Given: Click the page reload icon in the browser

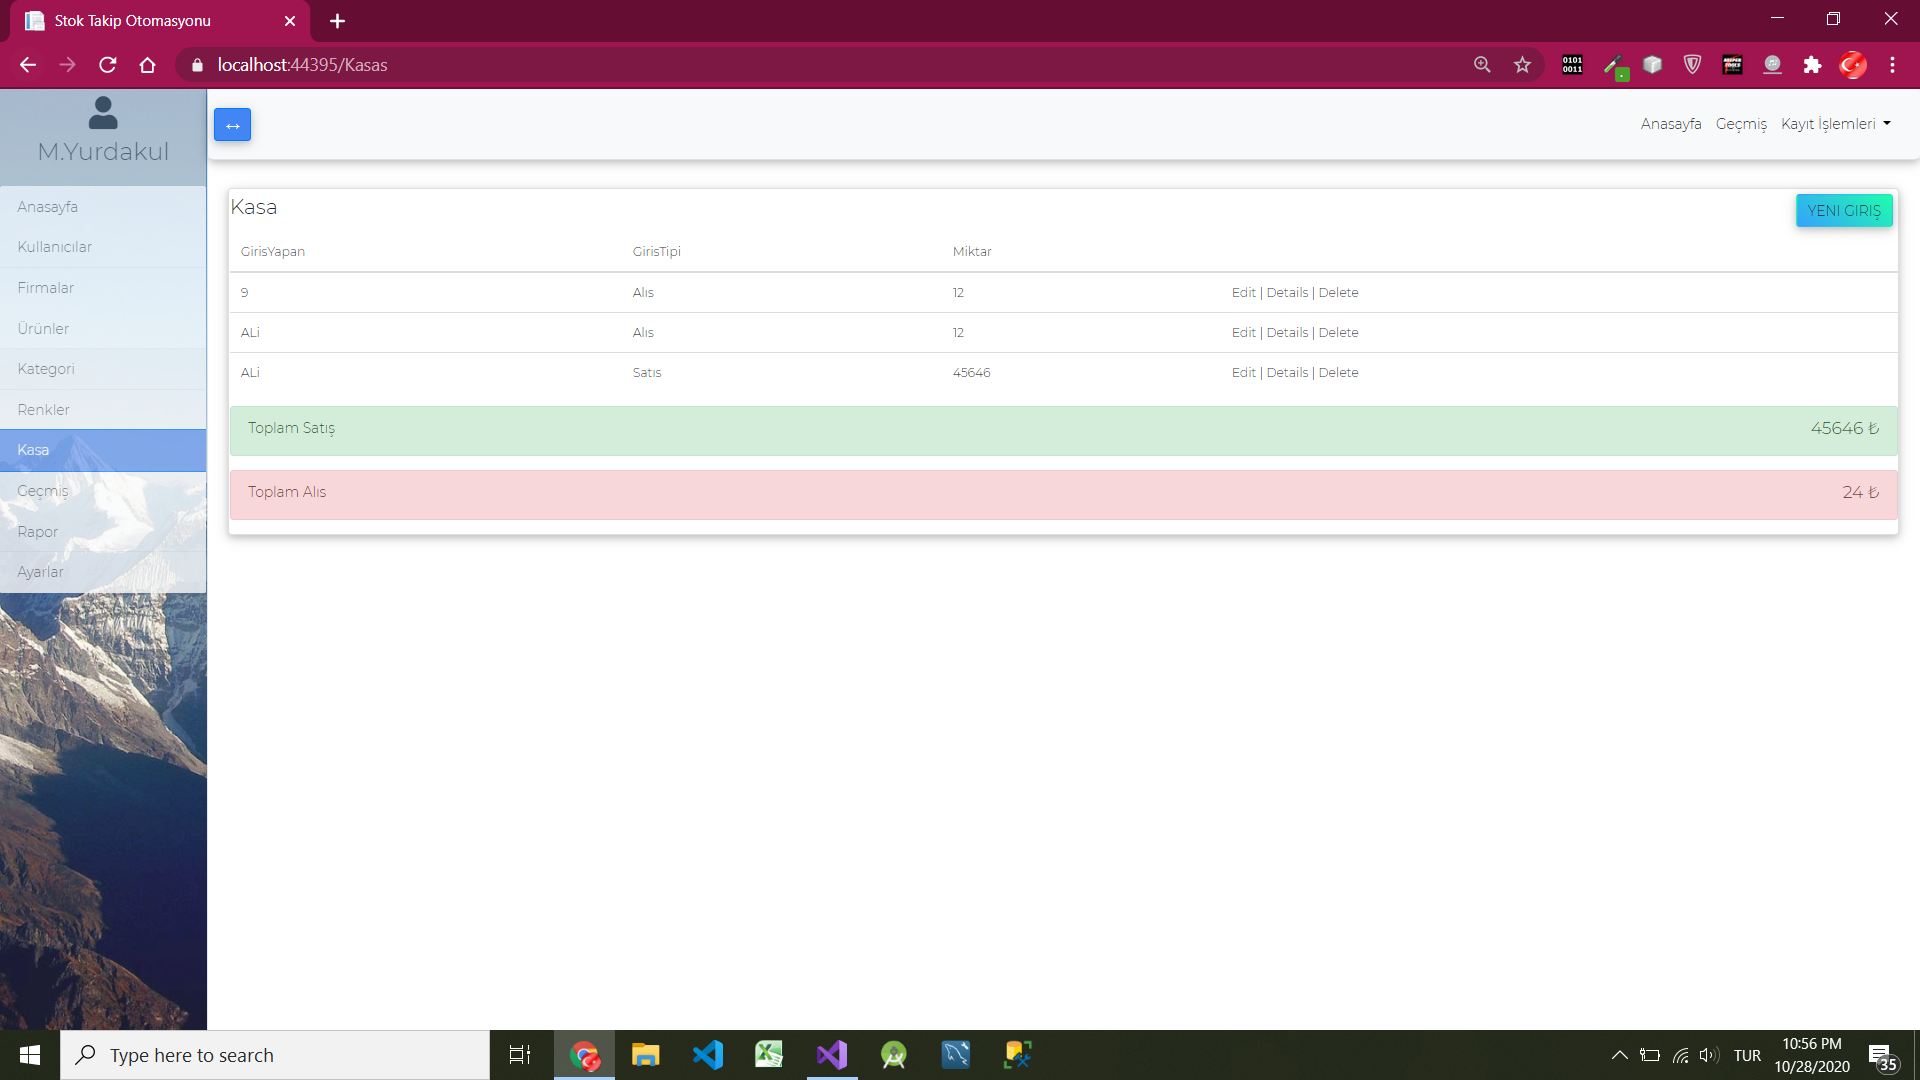Looking at the screenshot, I should click(107, 64).
